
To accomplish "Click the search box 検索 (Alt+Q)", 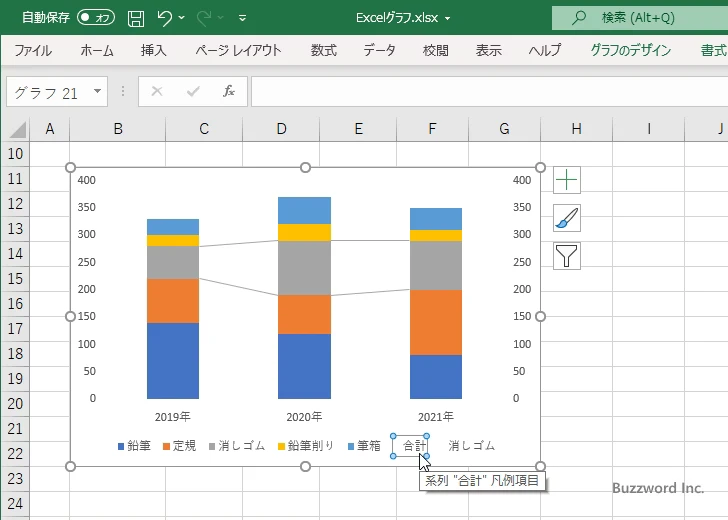I will click(x=640, y=18).
